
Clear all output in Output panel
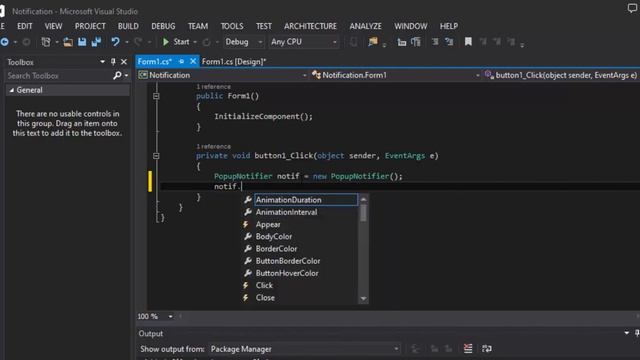[468, 349]
